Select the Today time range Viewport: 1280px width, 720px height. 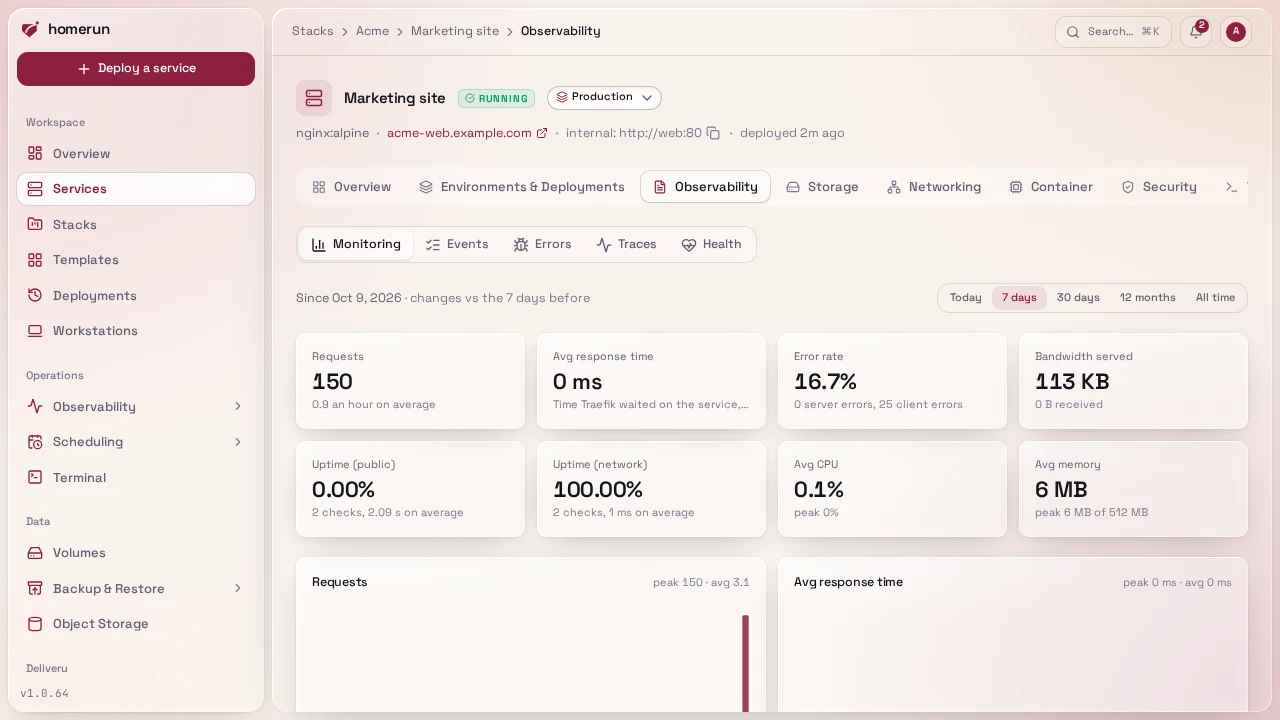tap(965, 298)
